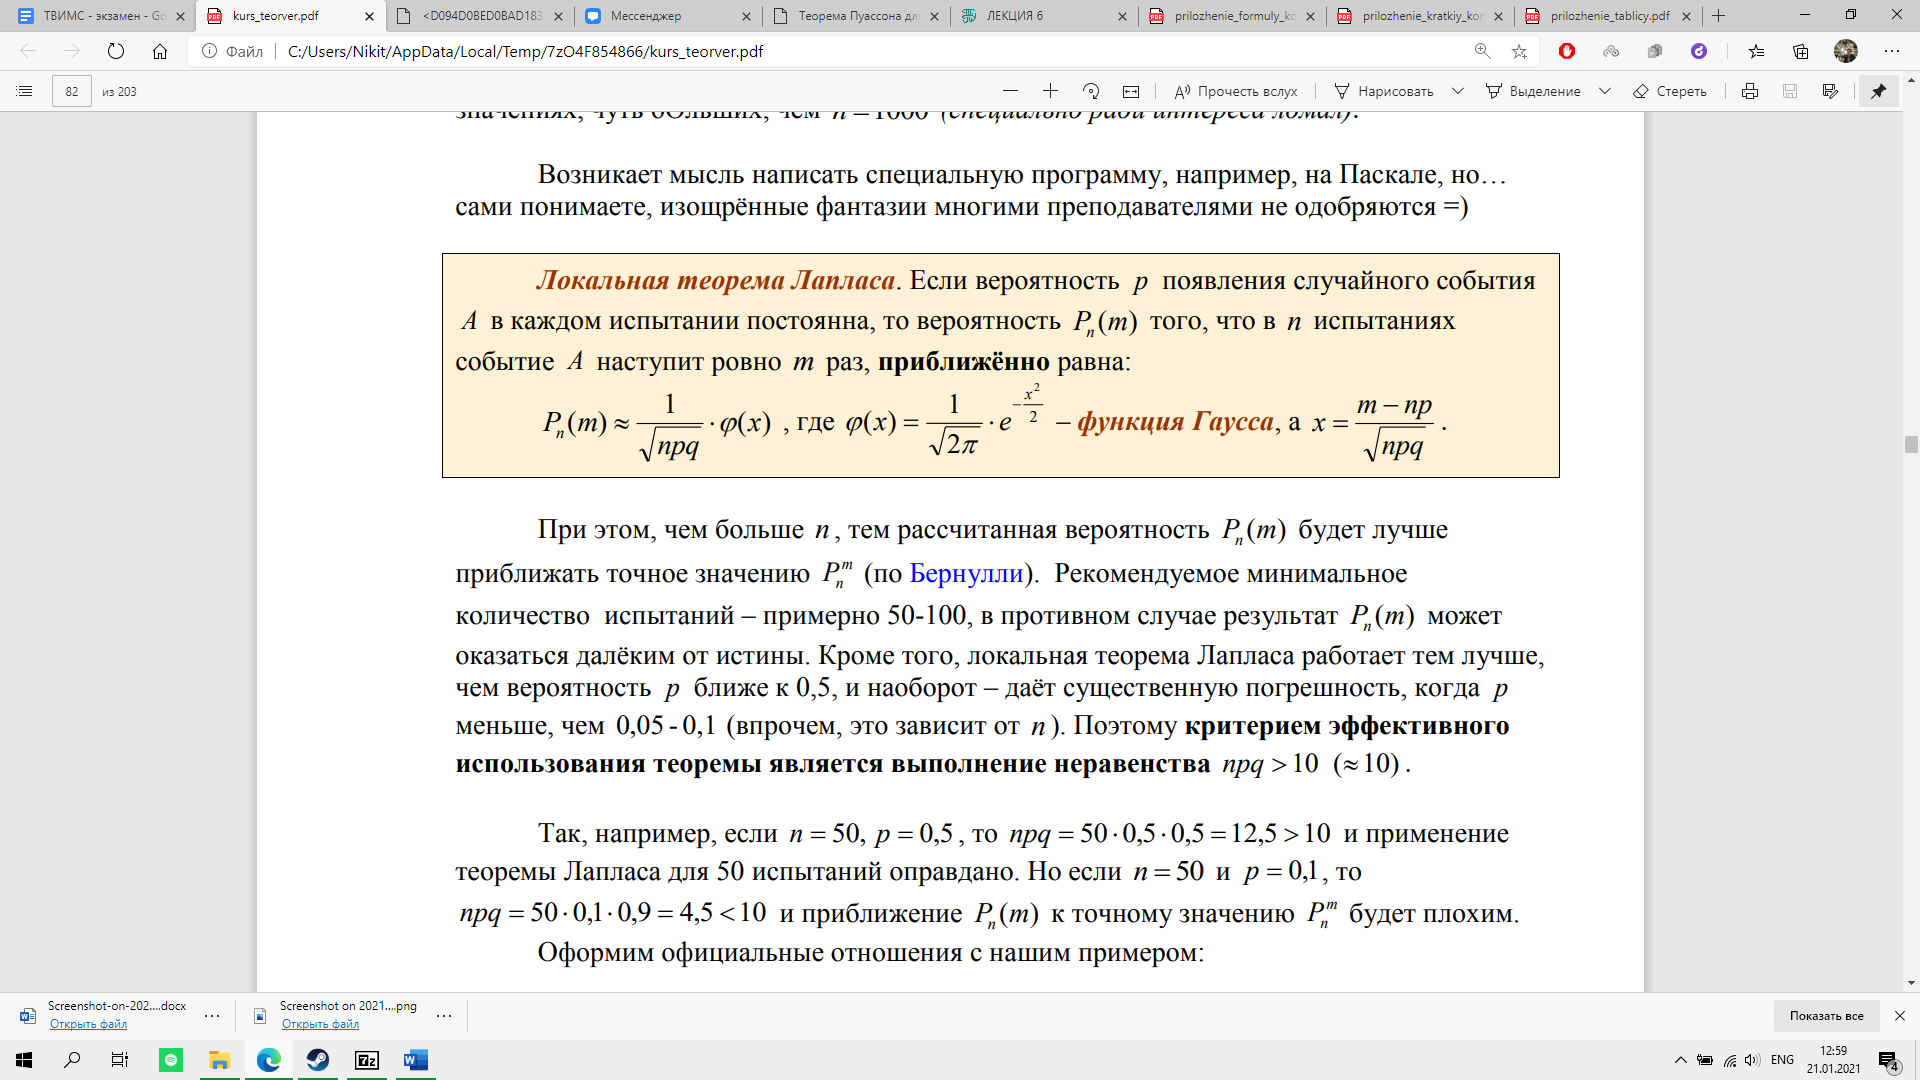Switch to the prilozhenie_tablicy.pdf tab
Viewport: 1920px width, 1080px height.
(1606, 16)
